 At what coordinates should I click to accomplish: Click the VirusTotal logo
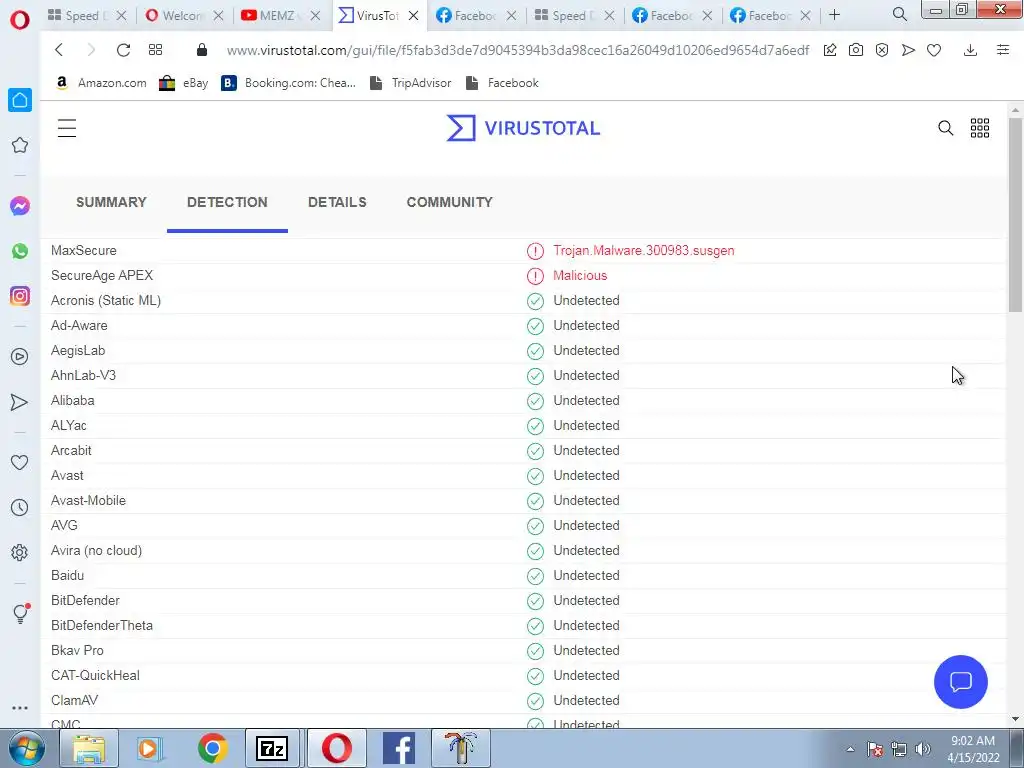coord(523,128)
